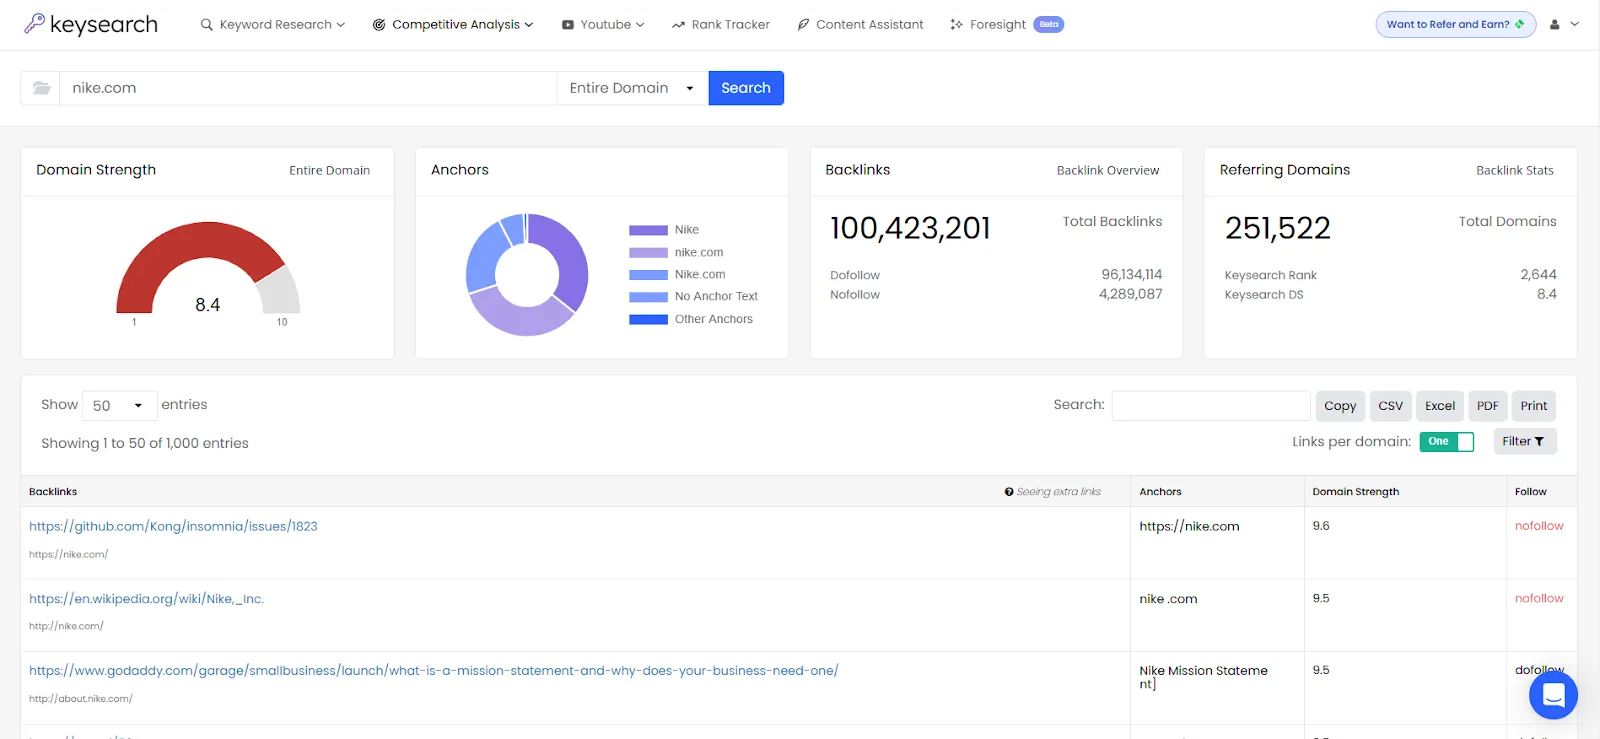This screenshot has height=739, width=1600.
Task: Open Entire Domain scope dropdown
Action: tap(632, 88)
